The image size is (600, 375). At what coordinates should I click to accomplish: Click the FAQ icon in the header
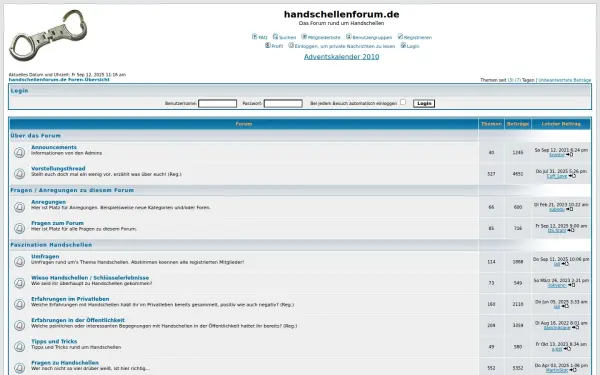pos(254,36)
